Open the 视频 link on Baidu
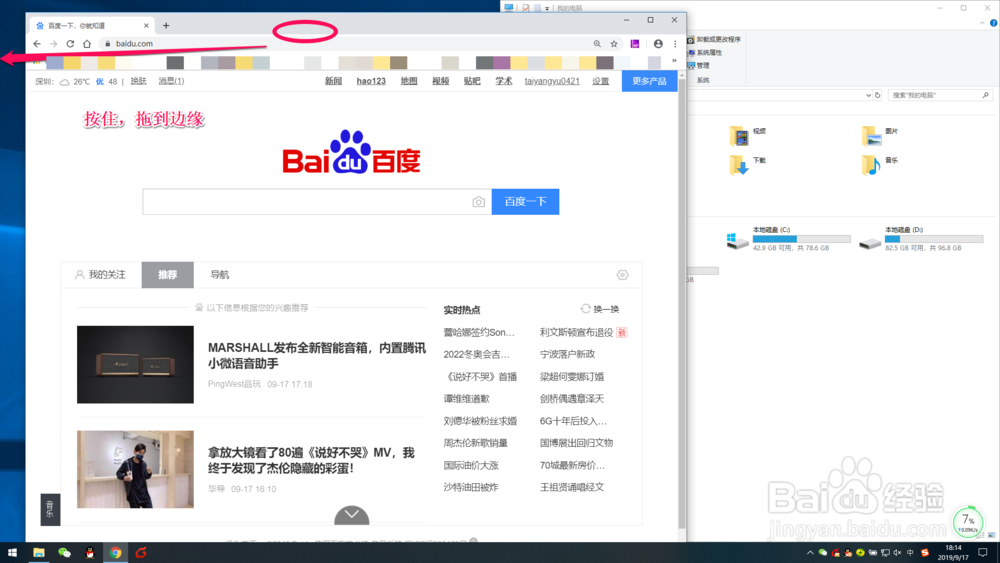The image size is (1000, 563). pyautogui.click(x=441, y=81)
